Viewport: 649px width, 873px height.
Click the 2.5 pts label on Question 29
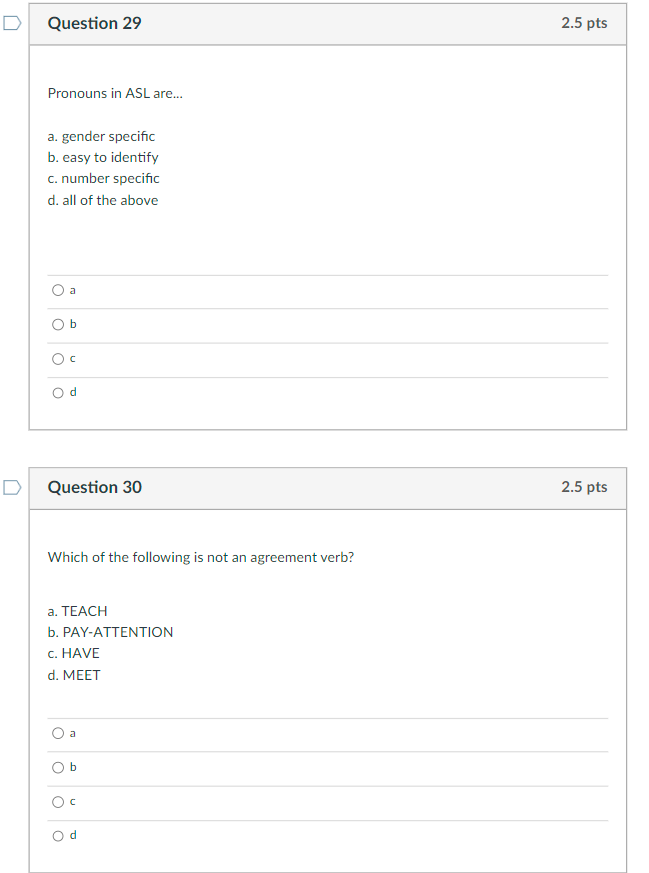(584, 23)
